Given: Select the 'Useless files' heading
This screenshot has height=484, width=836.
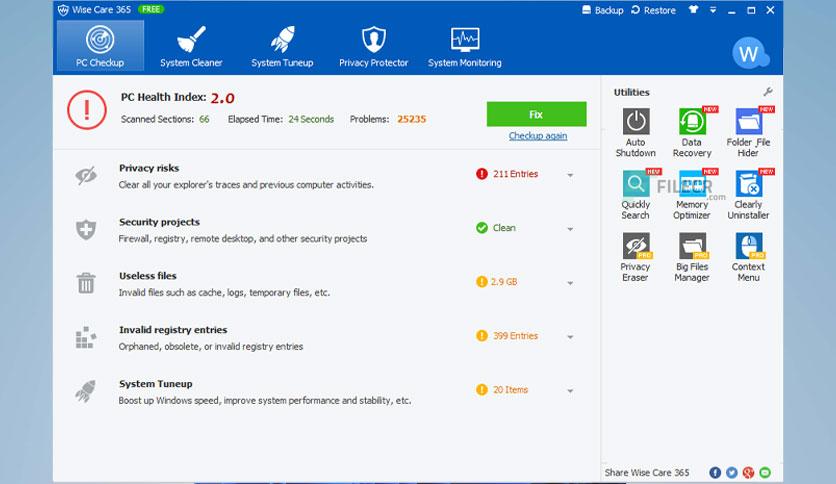Looking at the screenshot, I should tap(148, 276).
